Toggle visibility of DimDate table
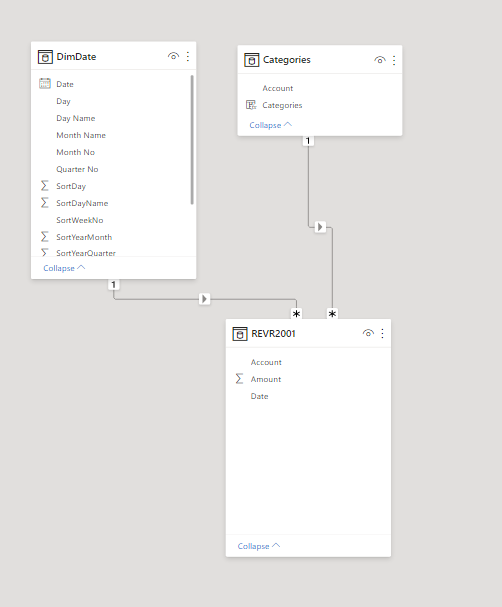This screenshot has height=607, width=502. (x=173, y=57)
